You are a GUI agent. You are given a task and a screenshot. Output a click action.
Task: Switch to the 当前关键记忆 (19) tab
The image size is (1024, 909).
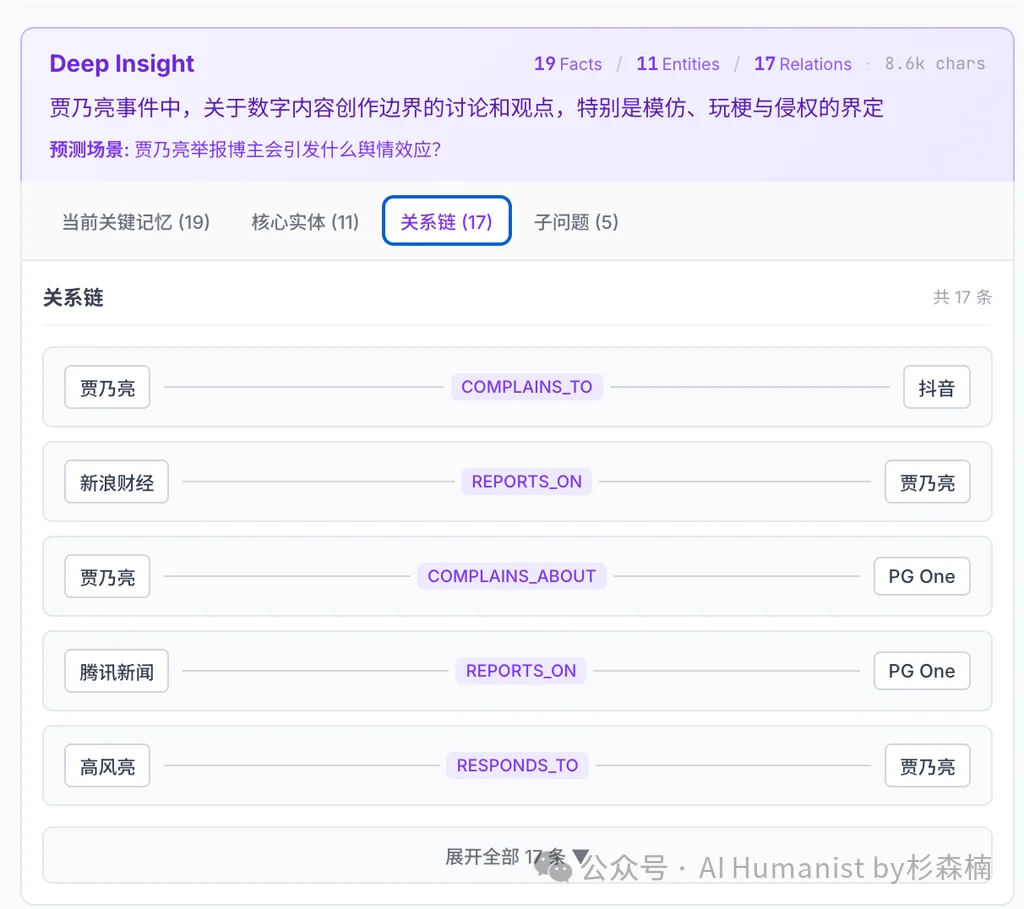tap(136, 222)
